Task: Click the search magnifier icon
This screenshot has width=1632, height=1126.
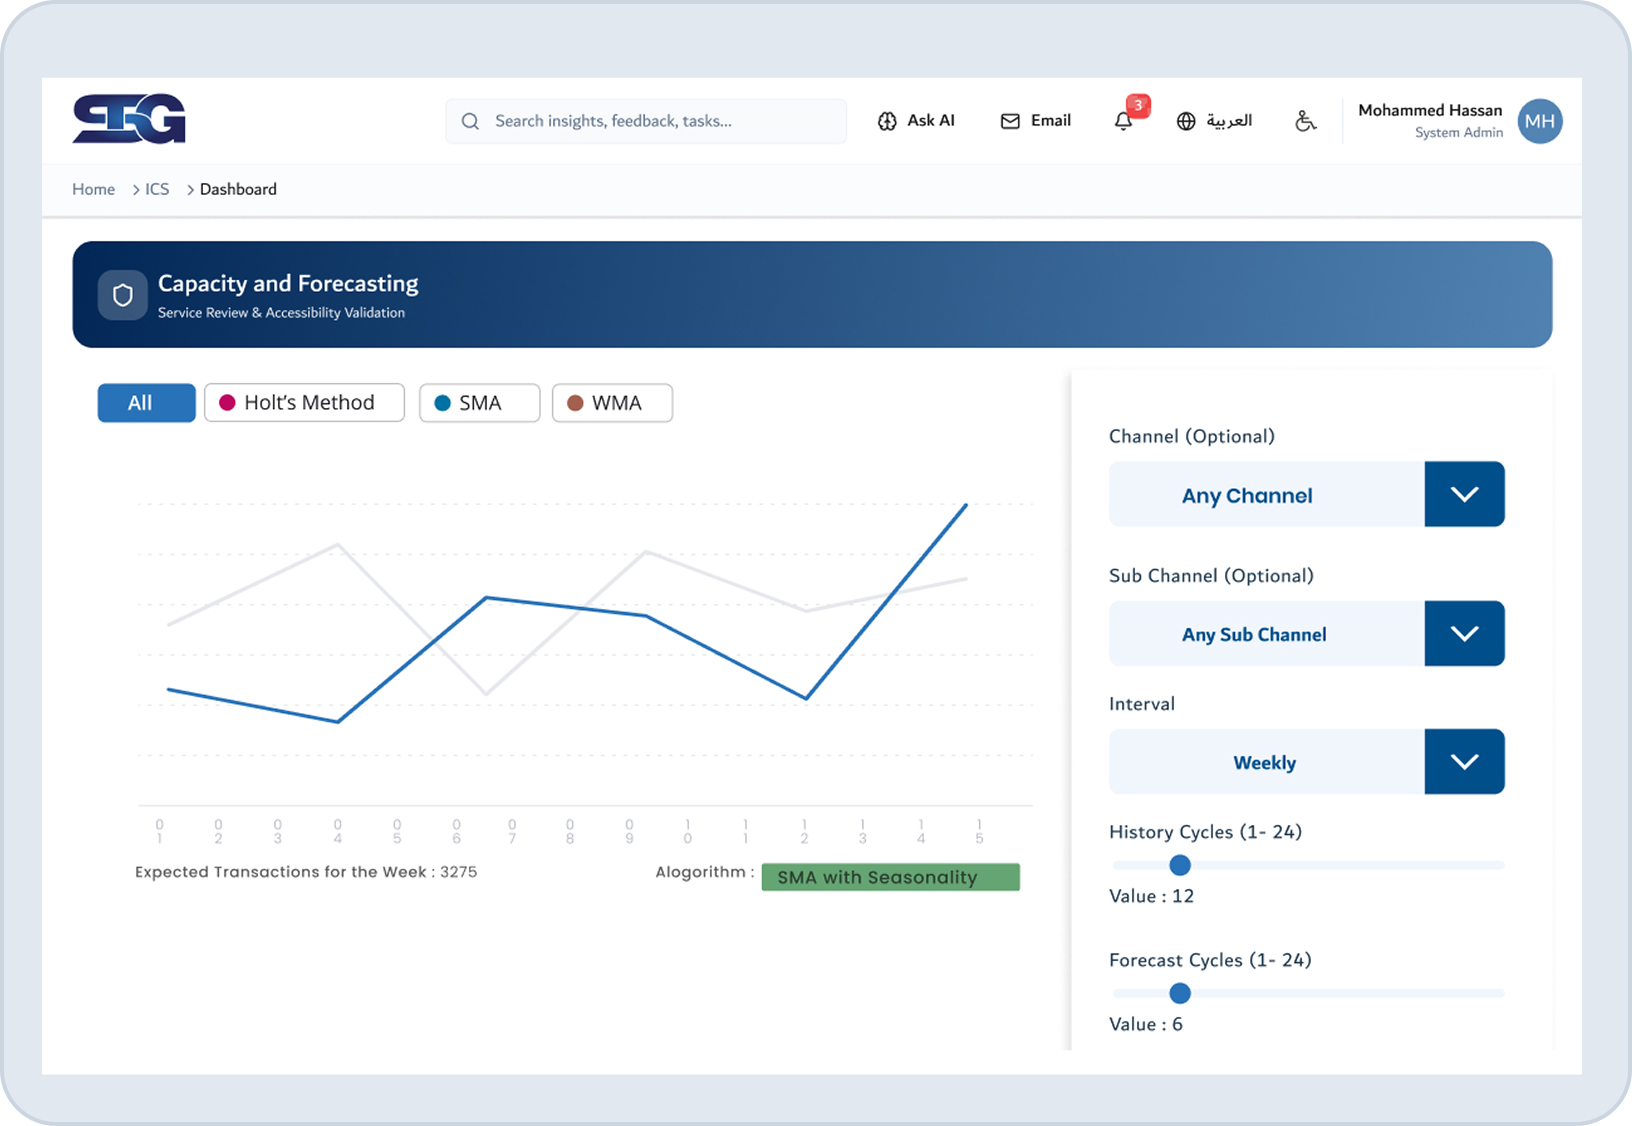Action: click(470, 120)
